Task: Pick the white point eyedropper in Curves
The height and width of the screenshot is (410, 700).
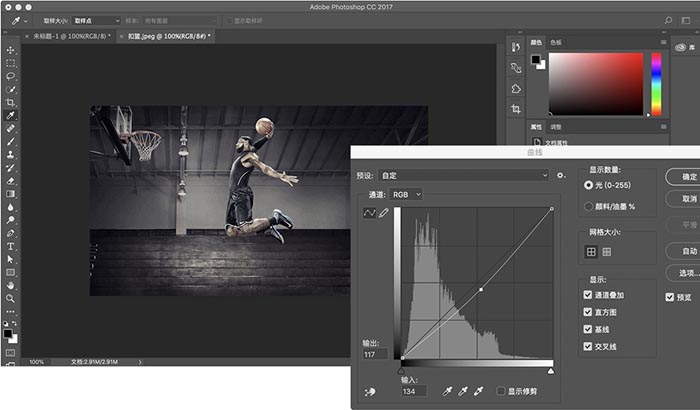Action: pyautogui.click(x=479, y=391)
